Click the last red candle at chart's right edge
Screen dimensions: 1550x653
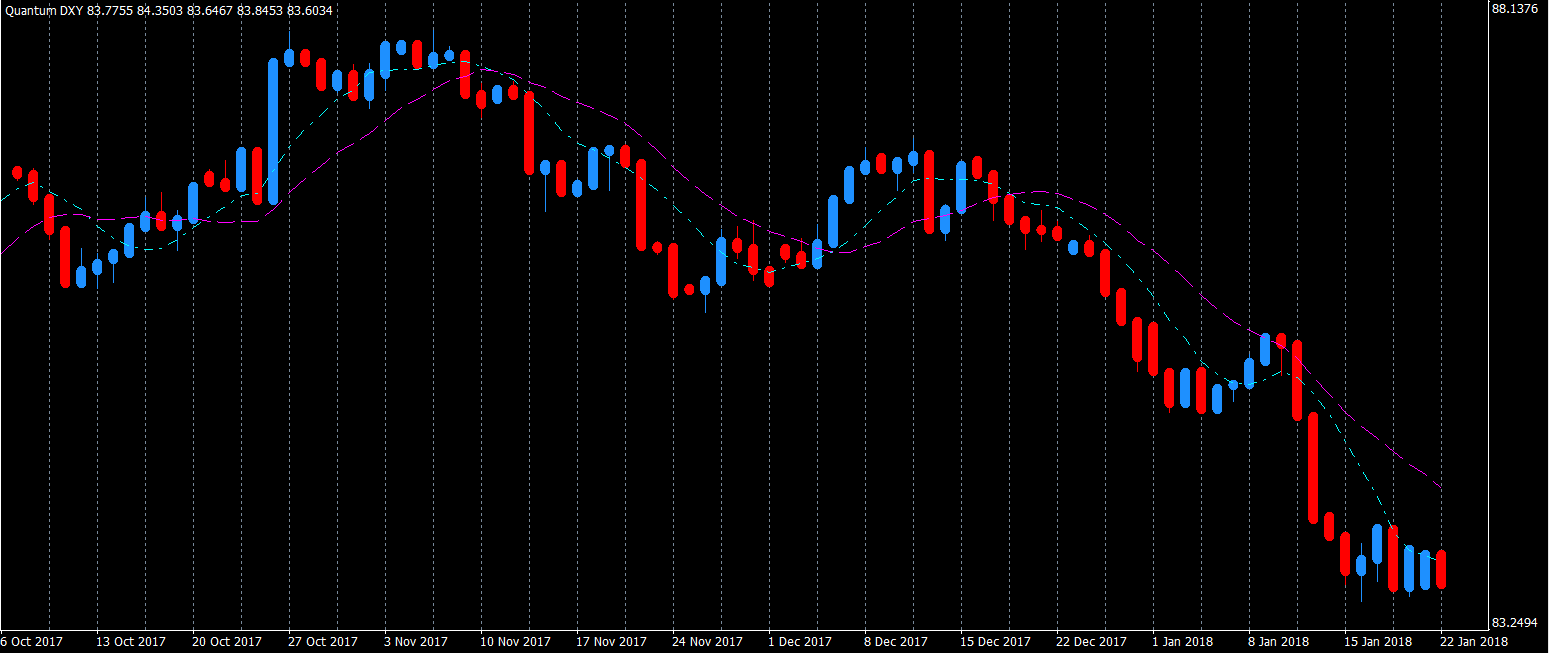pos(1441,569)
